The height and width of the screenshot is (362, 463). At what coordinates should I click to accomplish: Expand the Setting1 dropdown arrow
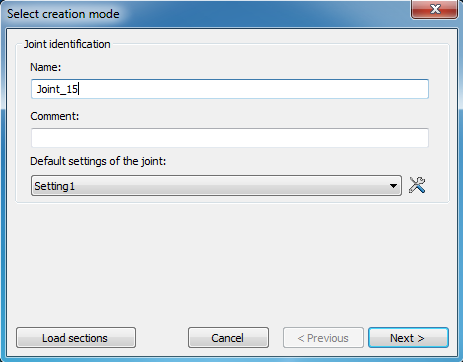pyautogui.click(x=393, y=186)
